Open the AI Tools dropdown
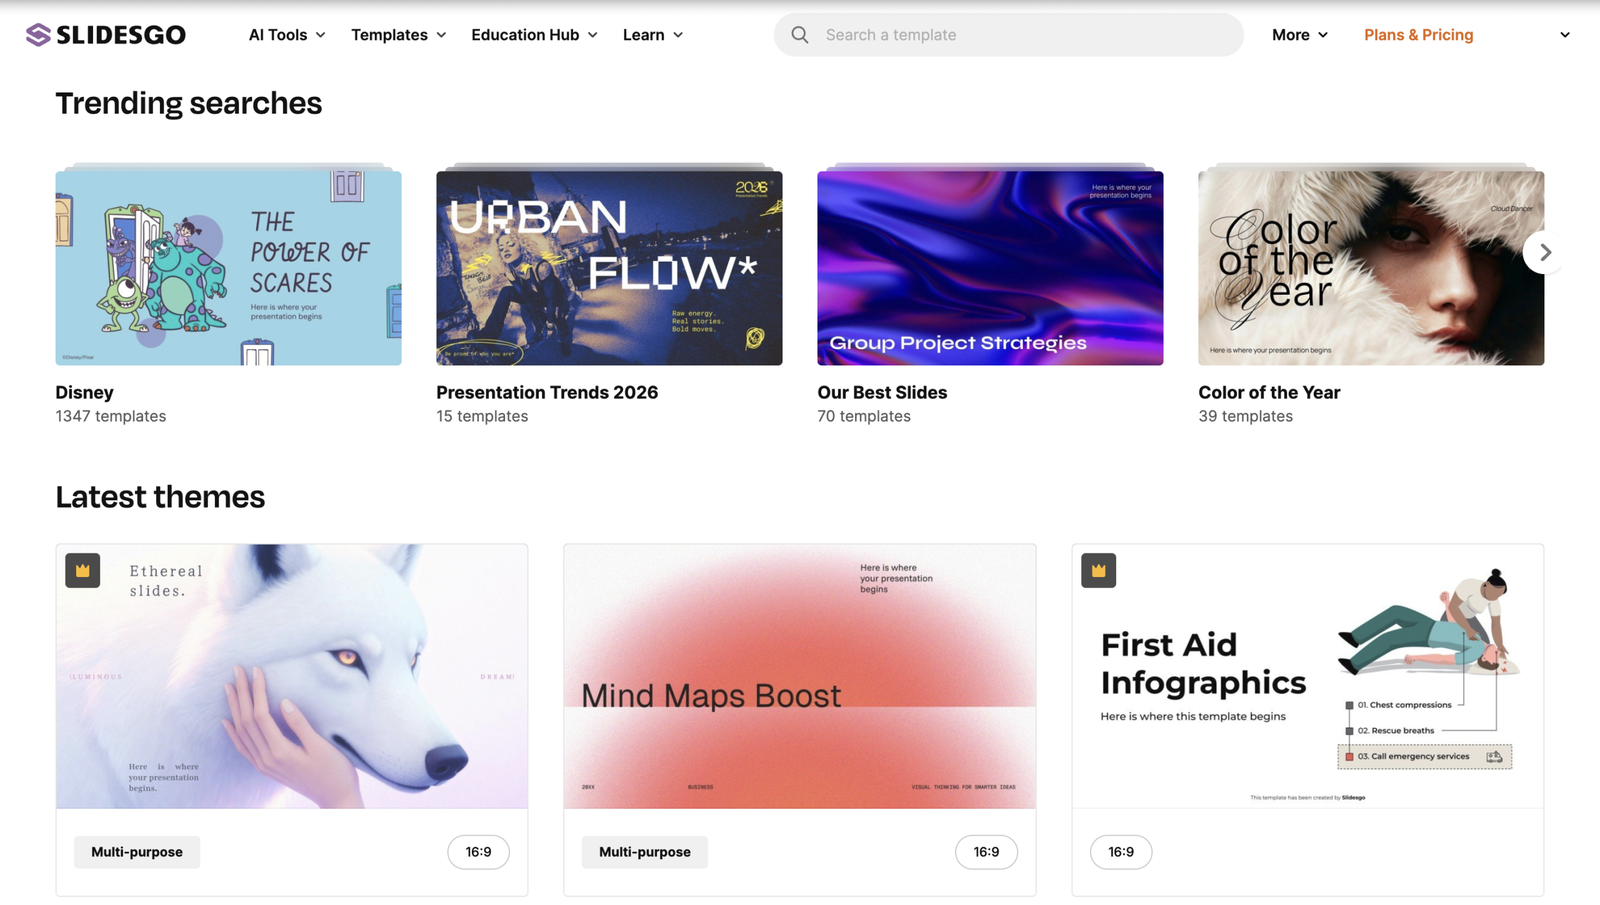 (x=286, y=34)
